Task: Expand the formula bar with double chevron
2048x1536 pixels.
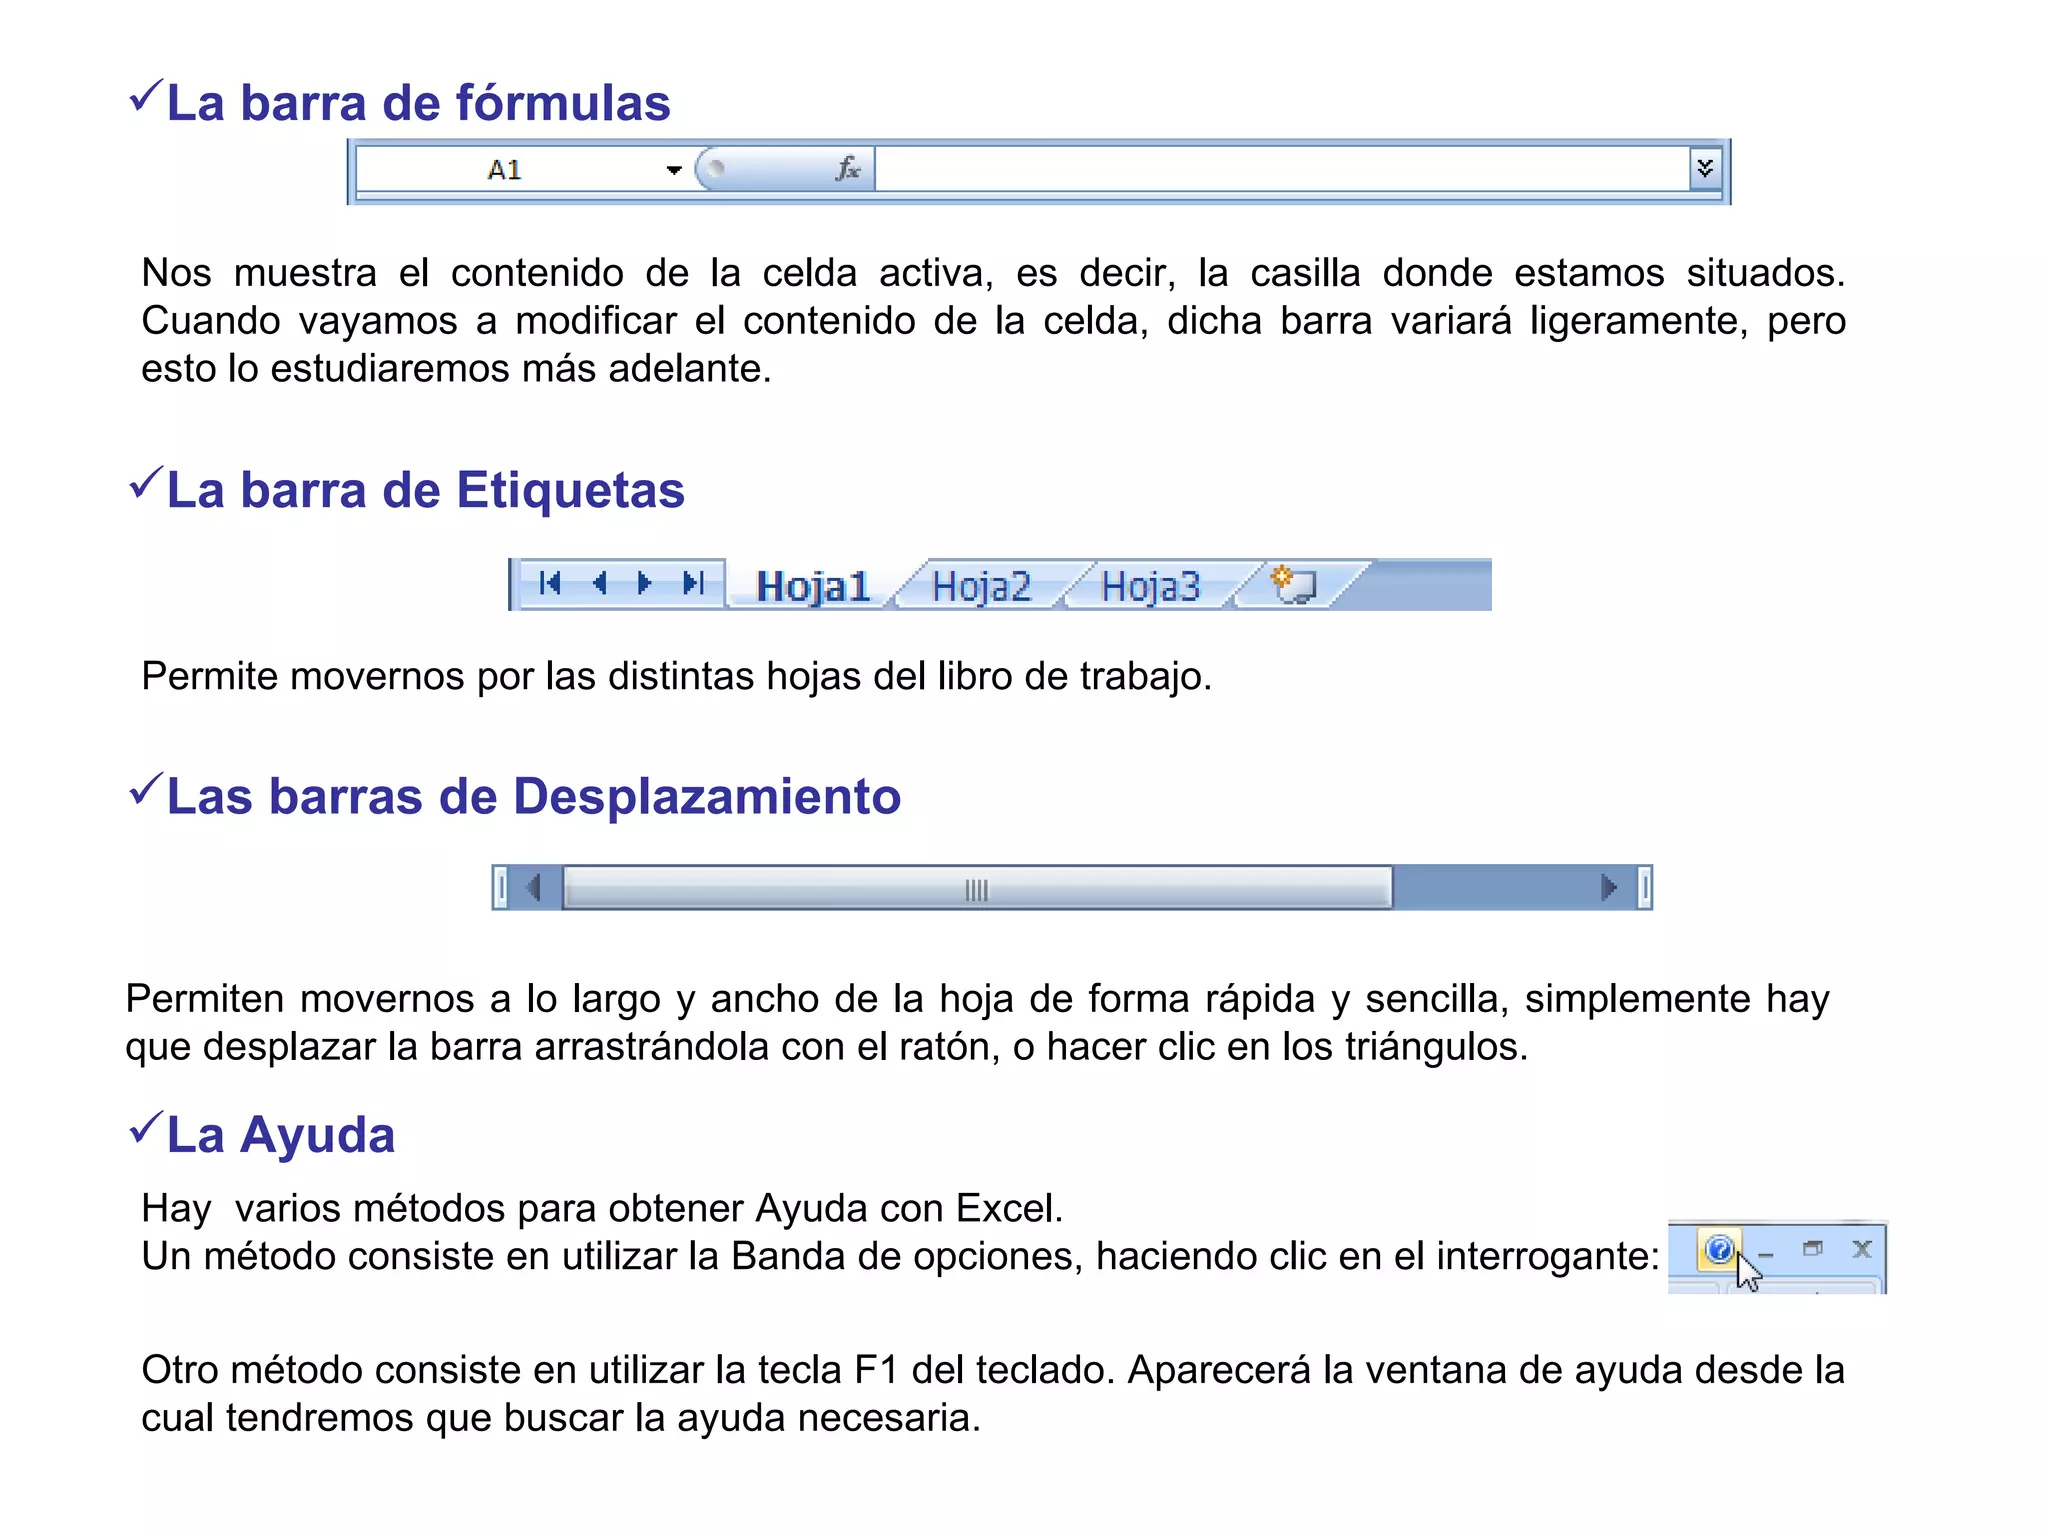Action: 1705,169
